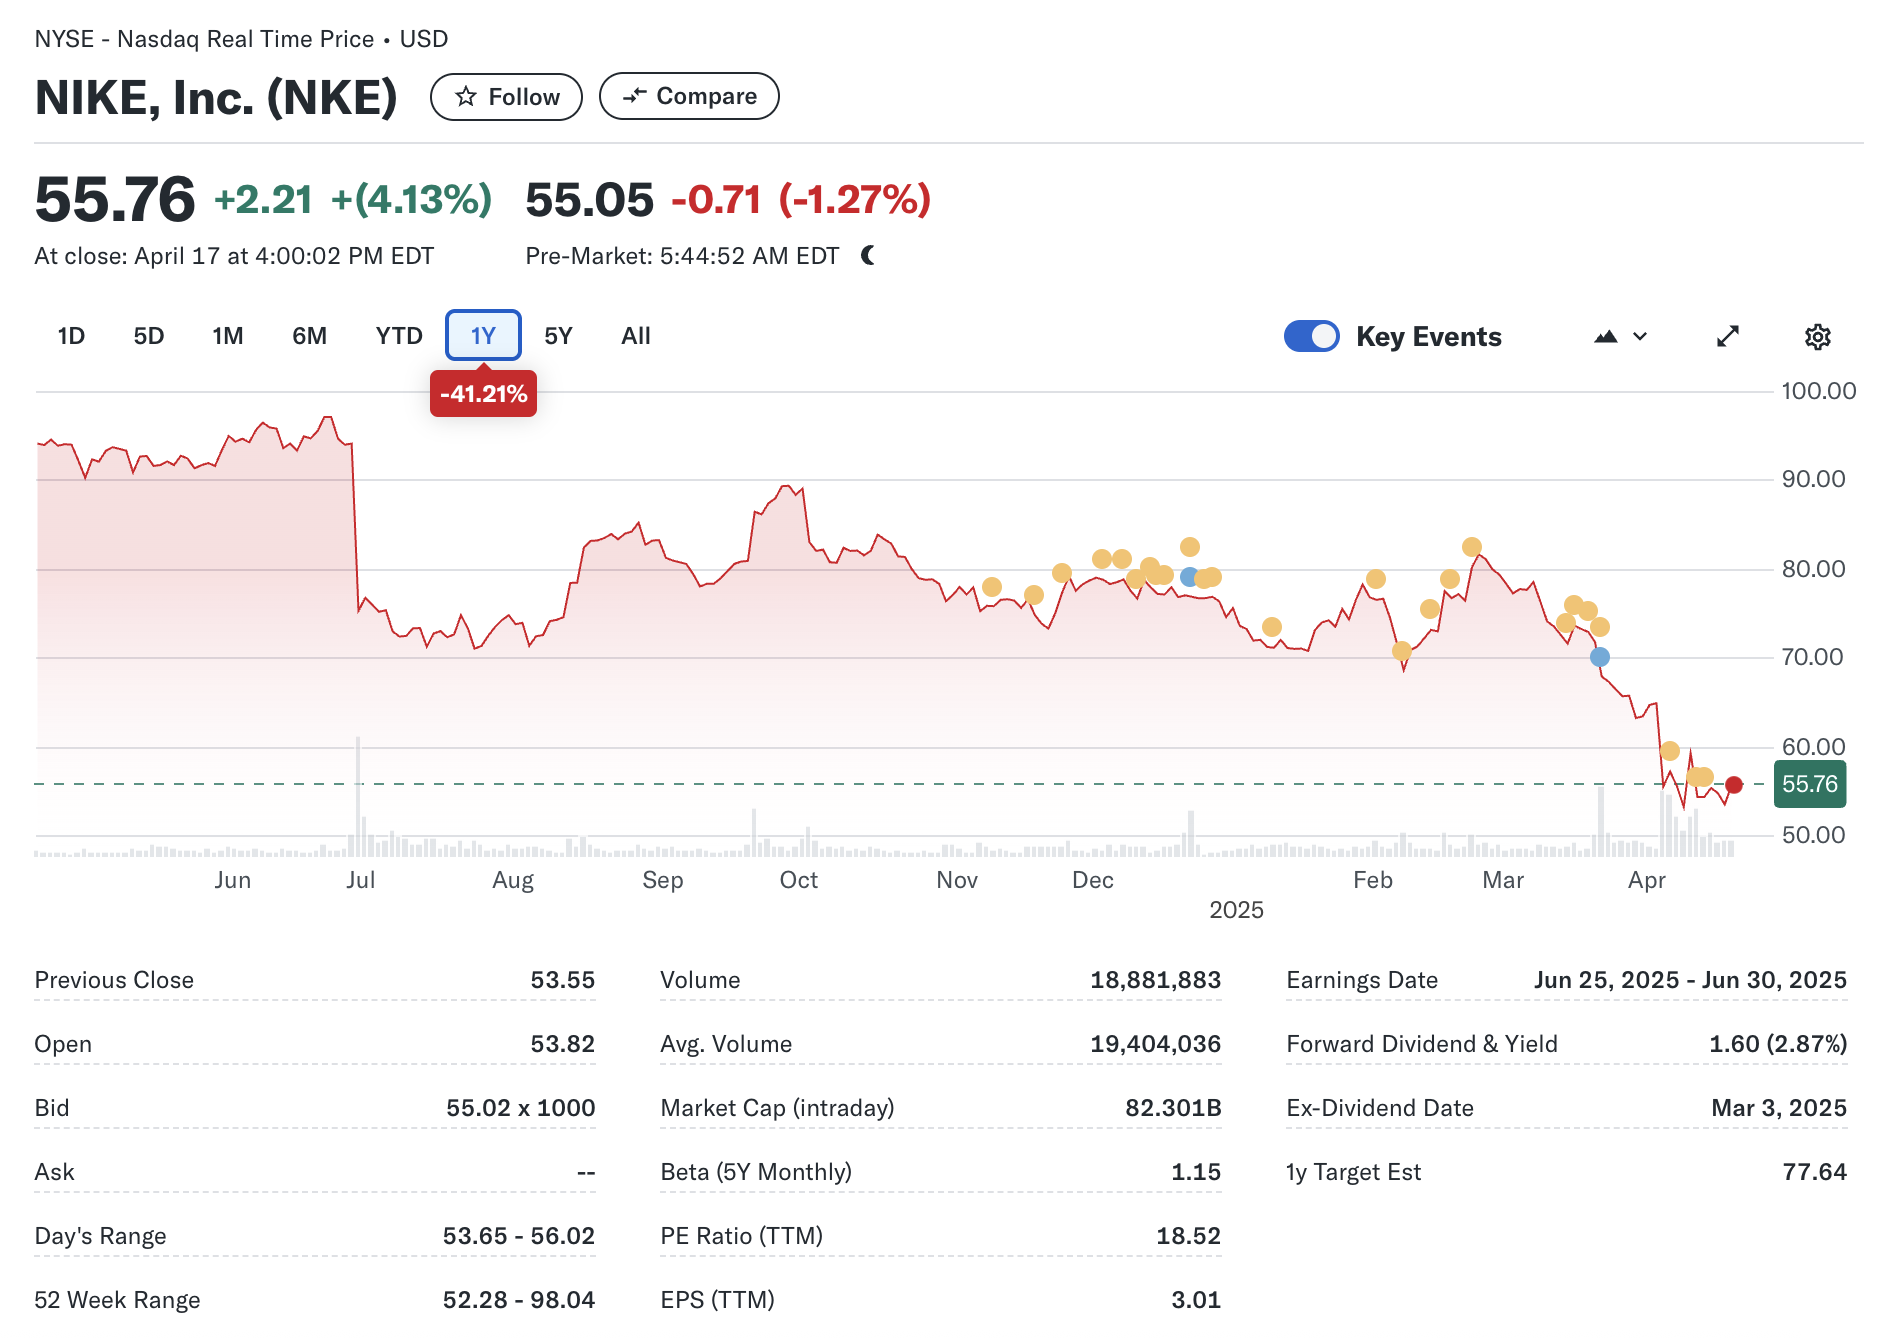Screen dimensions: 1880x1338
Task: Toggle the Key Events switch off
Action: pos(1312,336)
